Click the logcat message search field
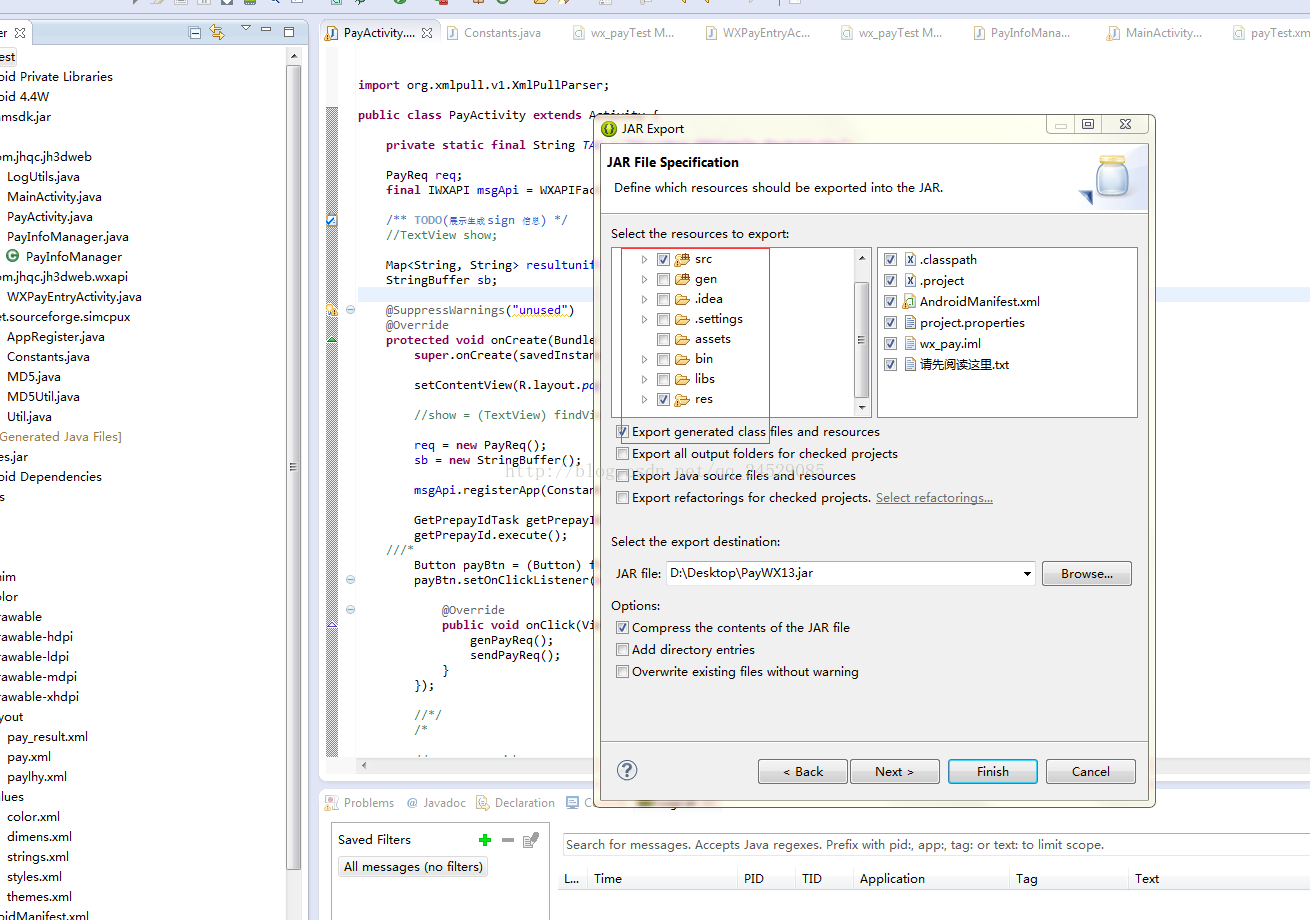The image size is (1310, 920). [935, 845]
